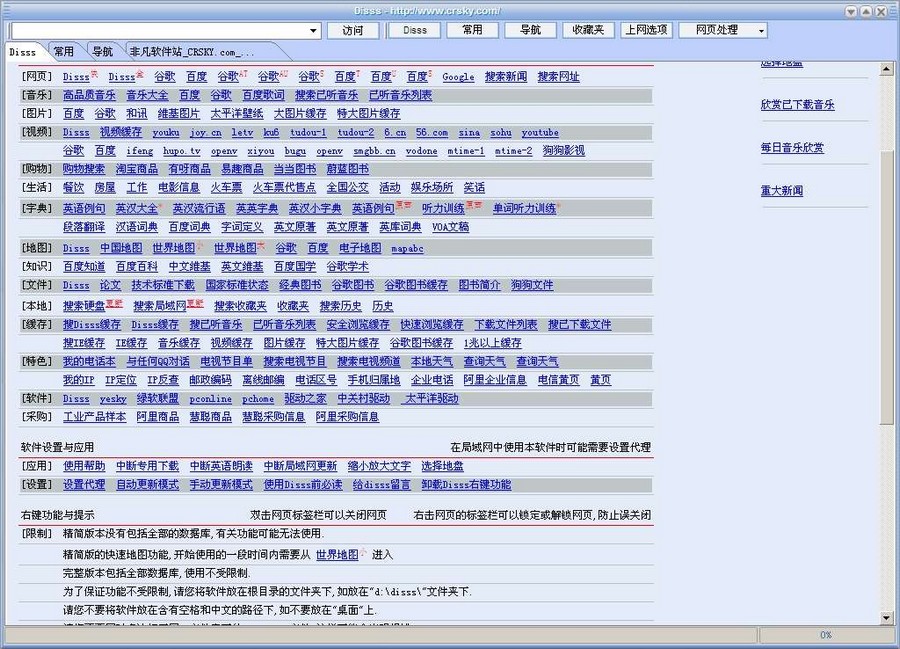Switch to the 导航 tab
900x649 pixels.
click(102, 52)
